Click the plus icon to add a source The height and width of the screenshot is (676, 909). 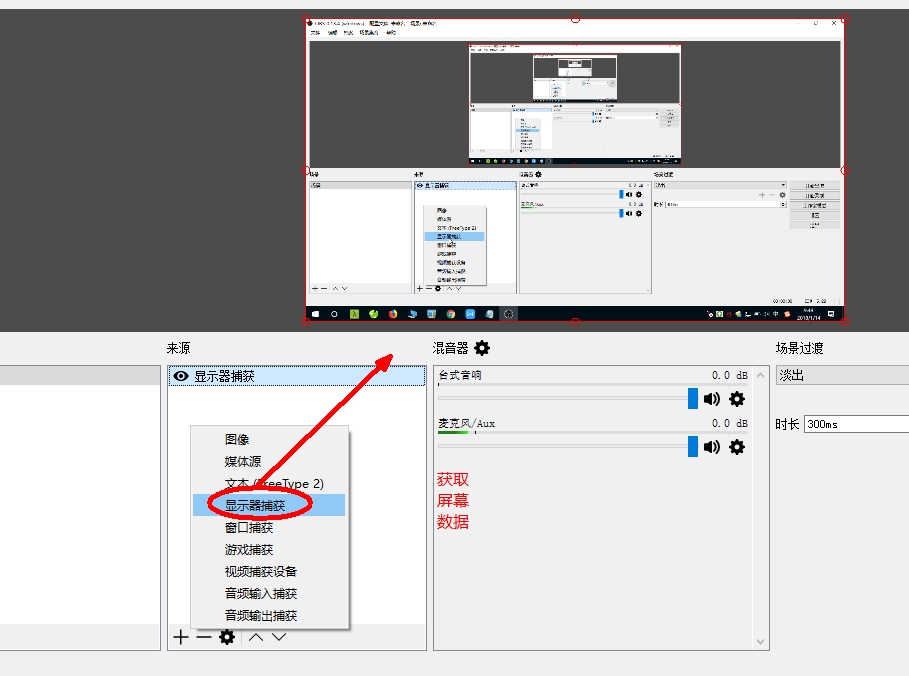click(180, 637)
